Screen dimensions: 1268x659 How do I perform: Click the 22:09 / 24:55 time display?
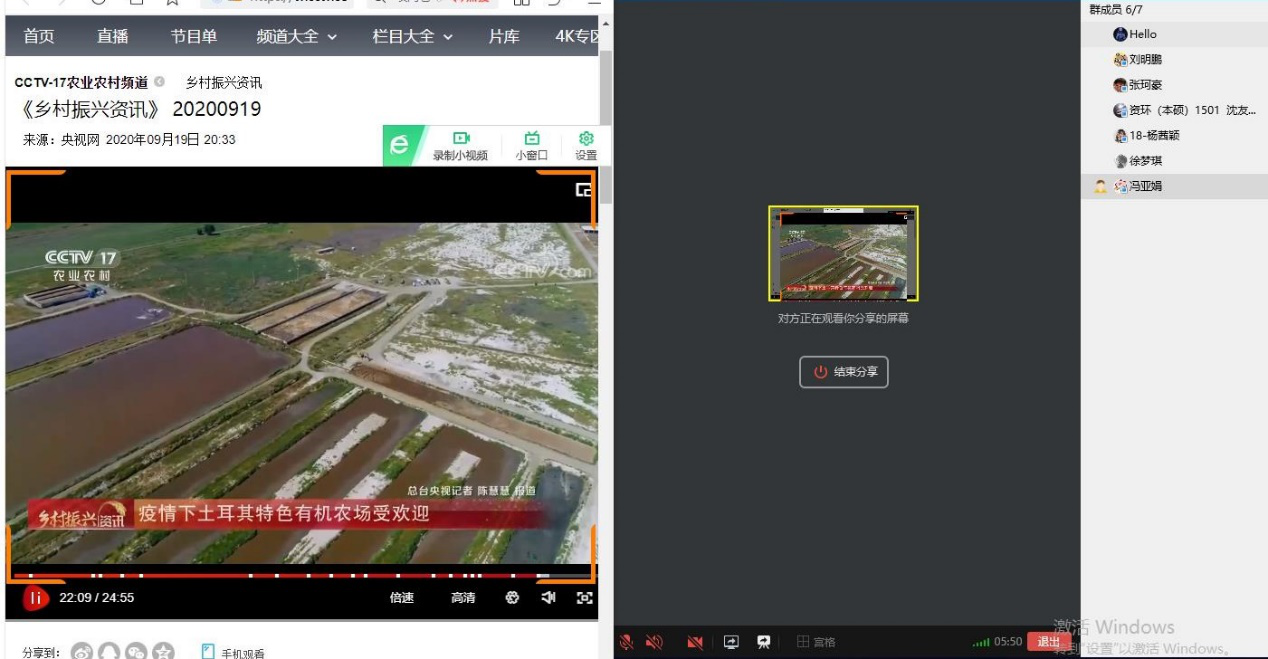point(97,598)
